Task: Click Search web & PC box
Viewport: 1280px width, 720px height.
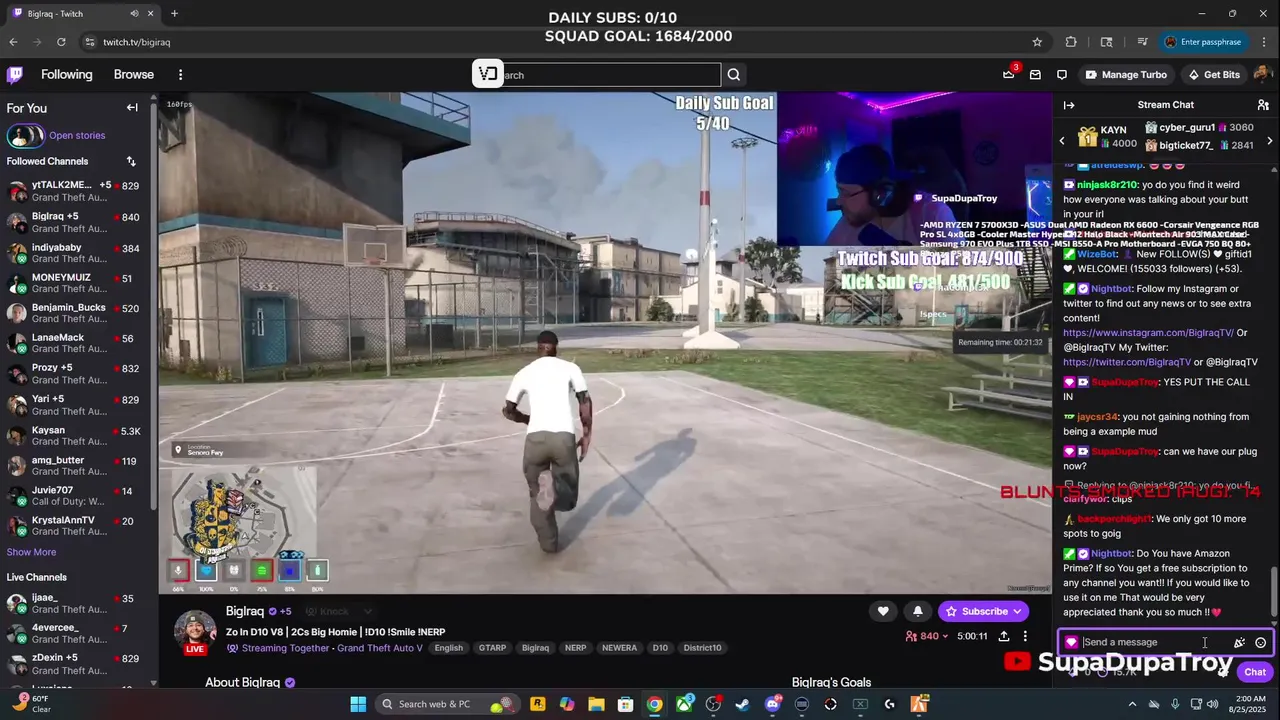Action: pos(447,704)
